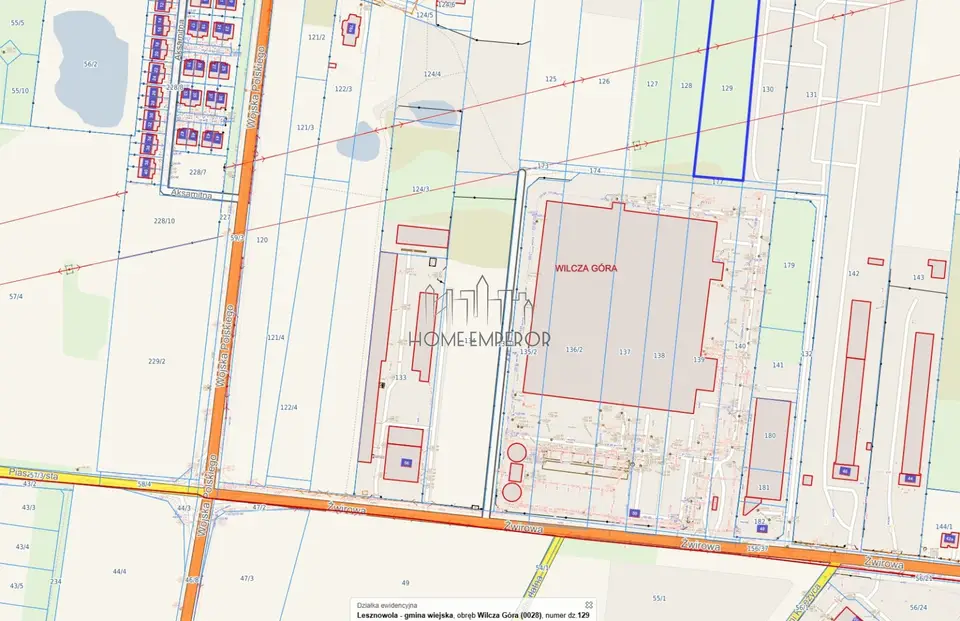
Task: Pick parcel label 136/2
Action: click(574, 350)
